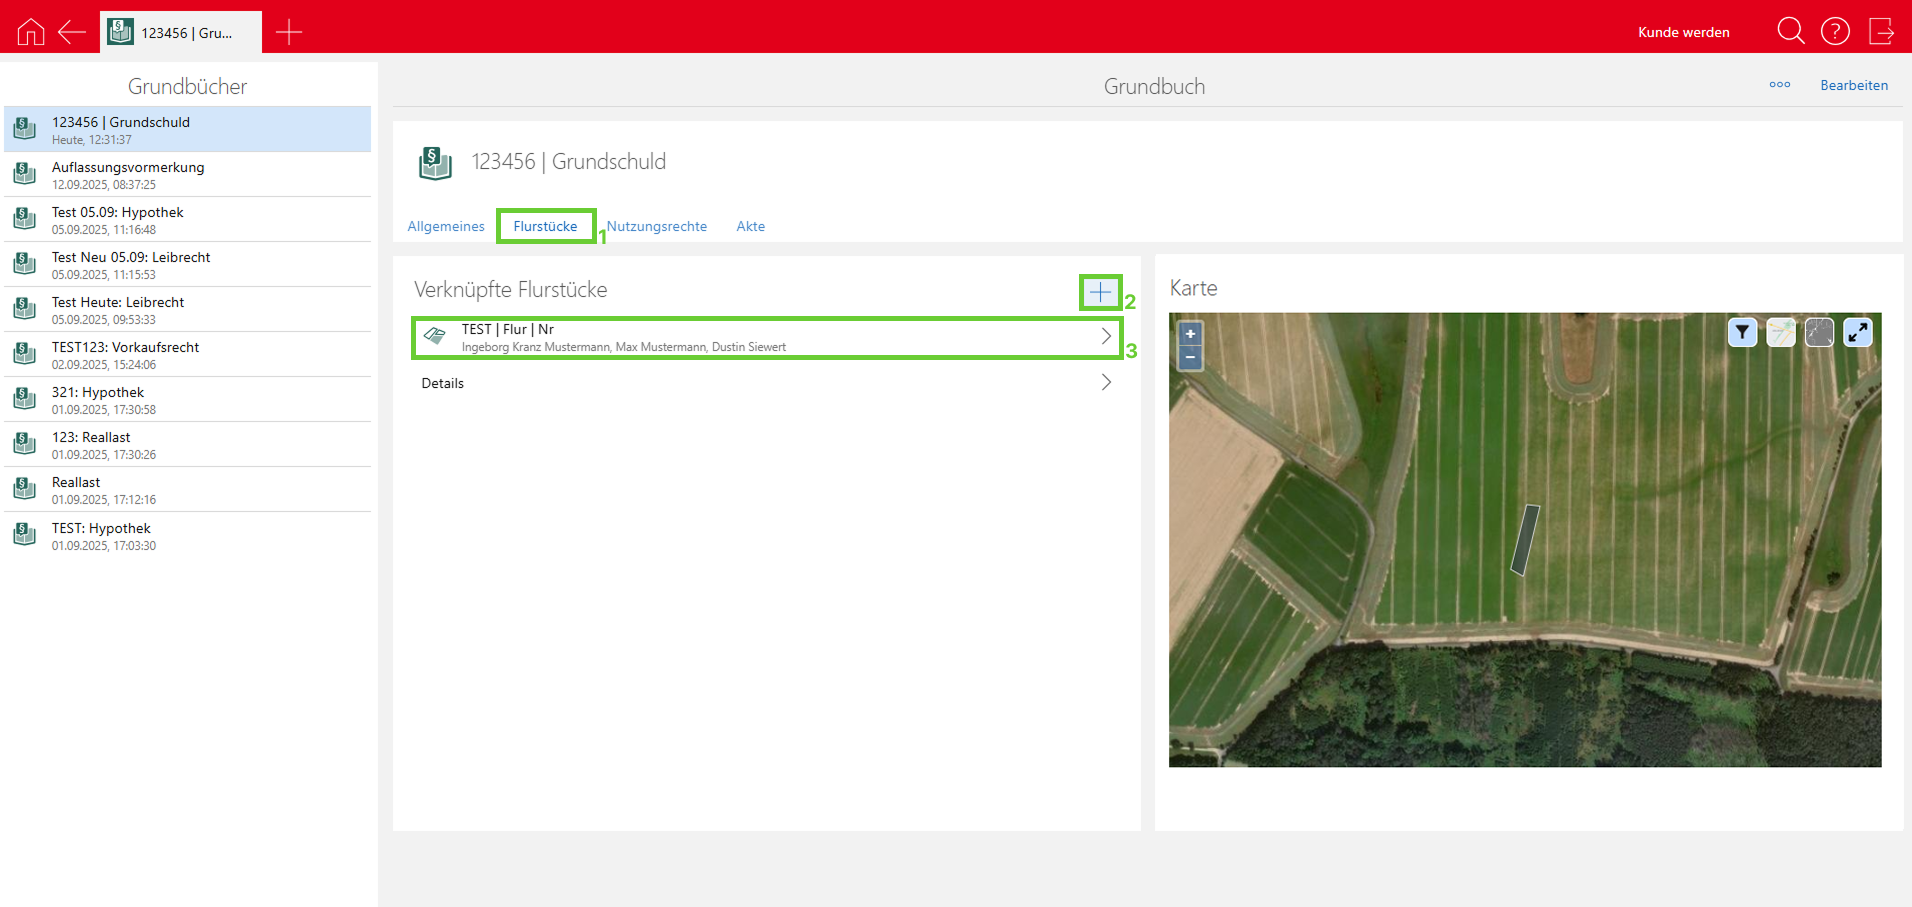The image size is (1912, 907).
Task: Switch map to street map layer
Action: click(x=1780, y=333)
